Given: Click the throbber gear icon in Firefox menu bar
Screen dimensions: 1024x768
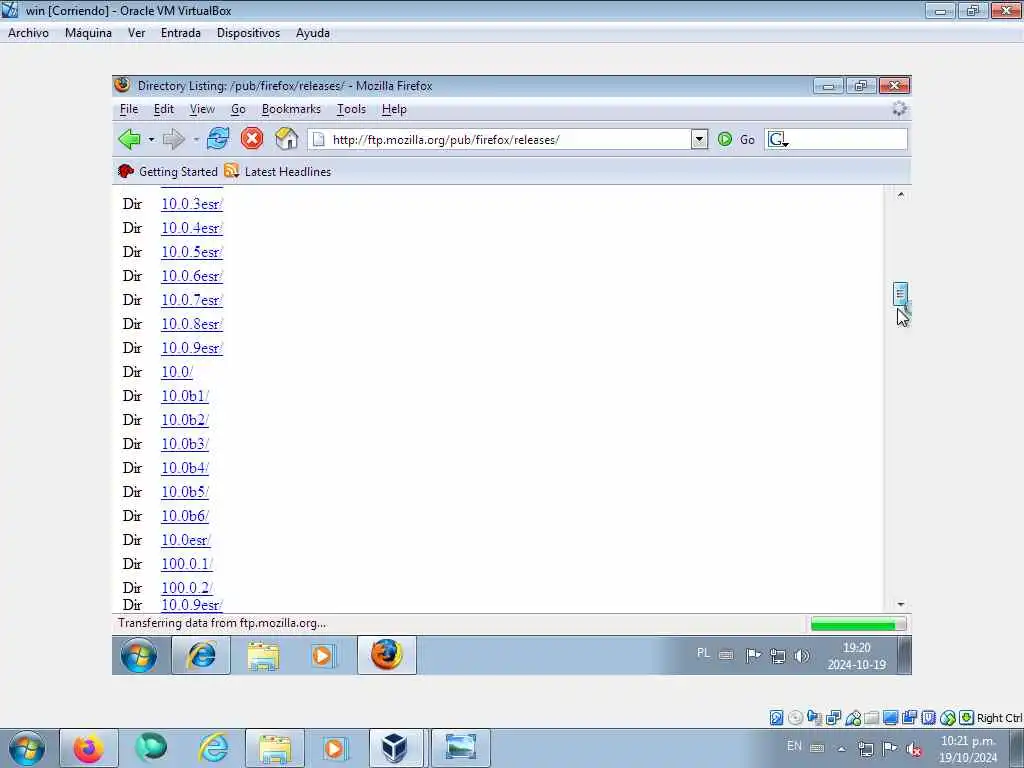Looking at the screenshot, I should tap(899, 109).
